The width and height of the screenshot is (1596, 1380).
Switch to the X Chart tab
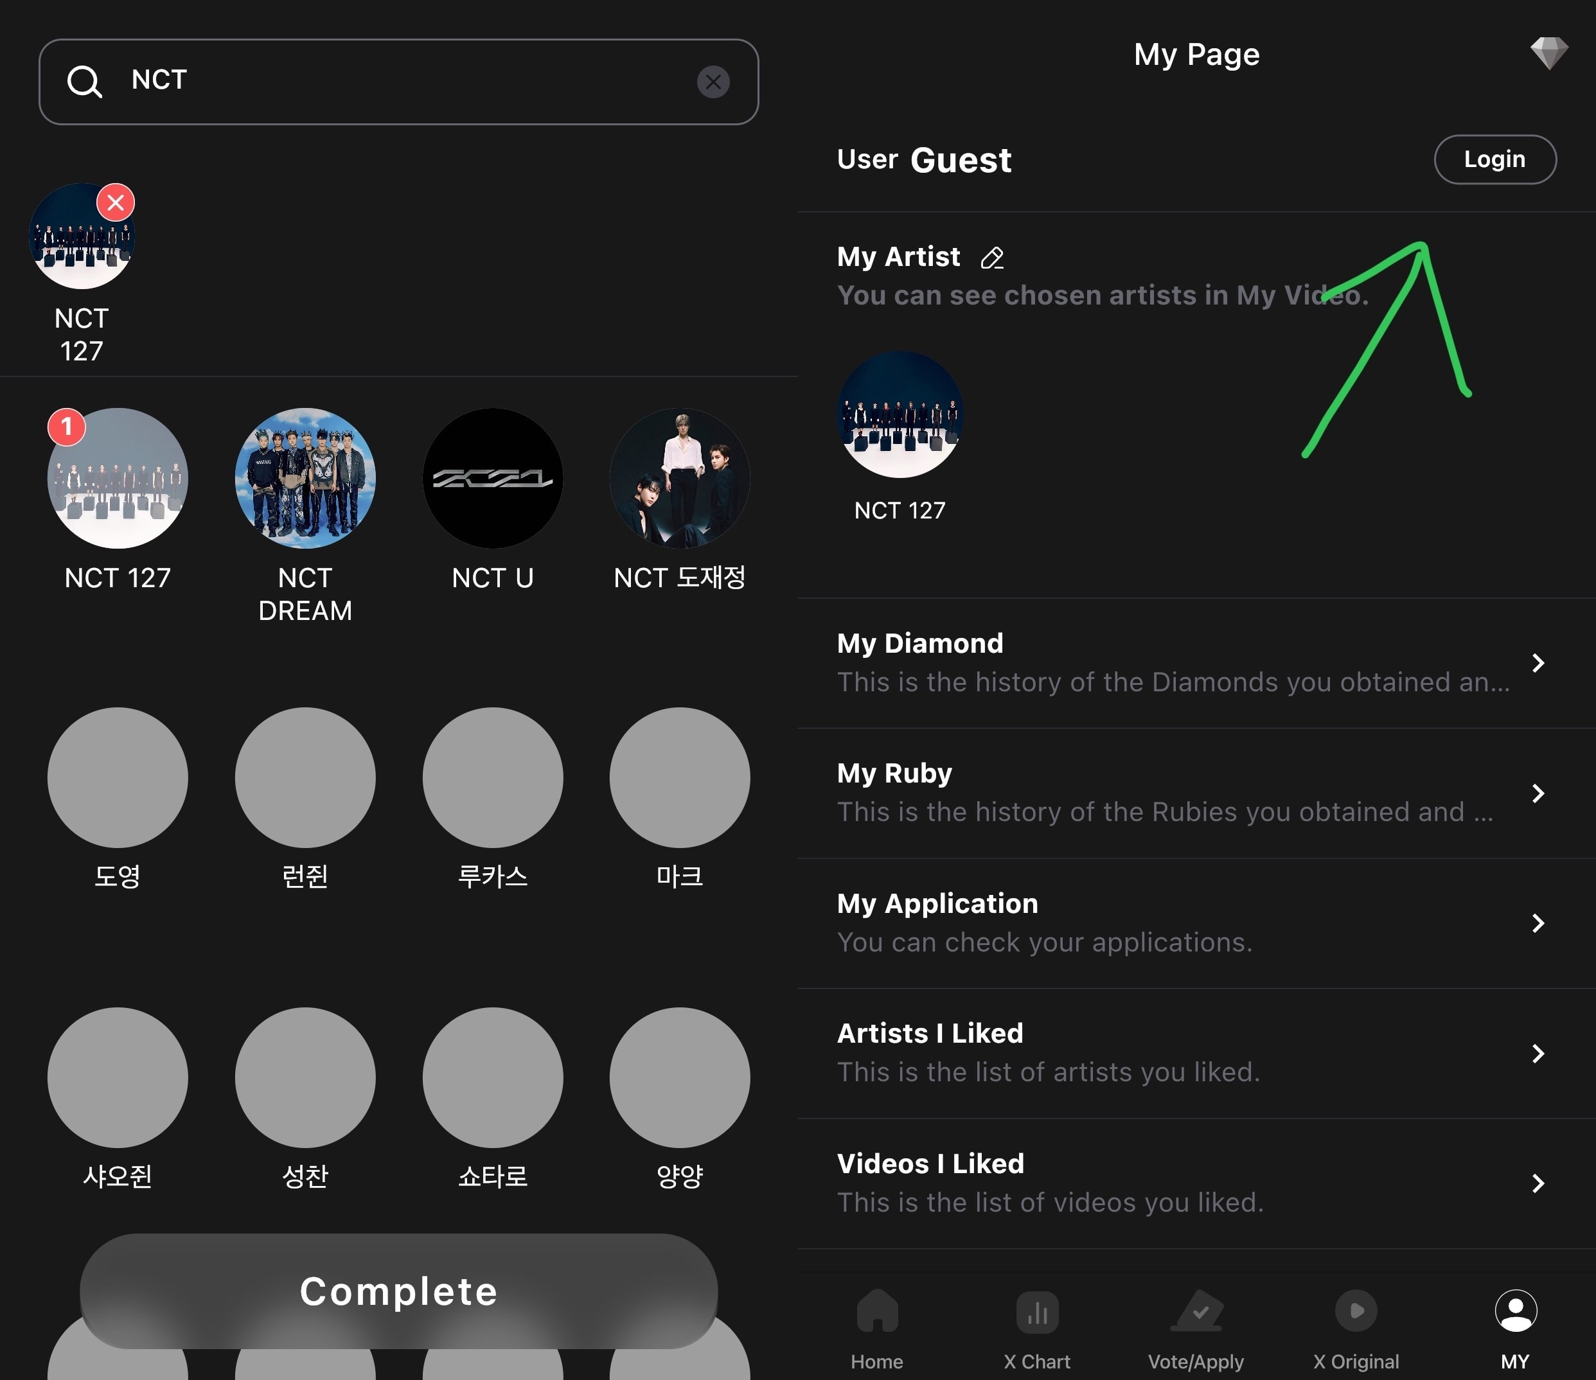(1037, 1330)
